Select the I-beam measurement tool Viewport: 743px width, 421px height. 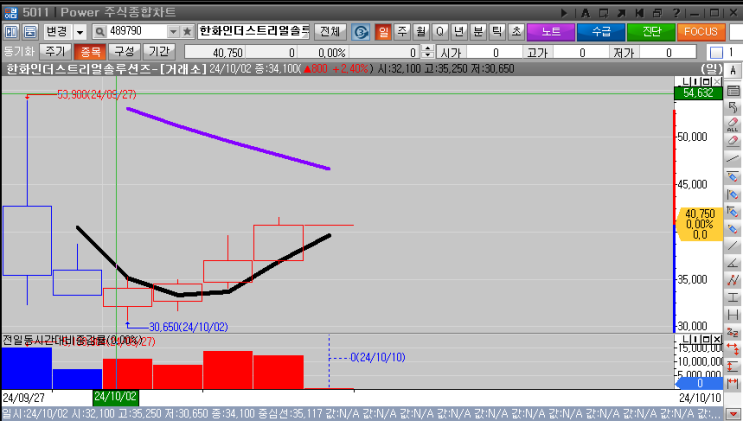(733, 298)
